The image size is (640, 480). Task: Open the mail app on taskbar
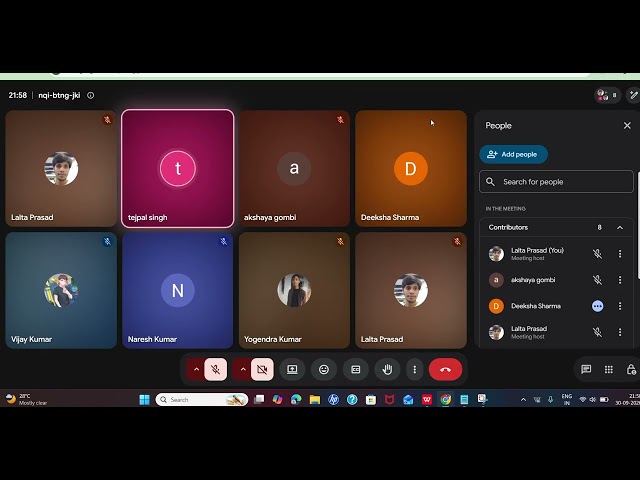(x=408, y=400)
